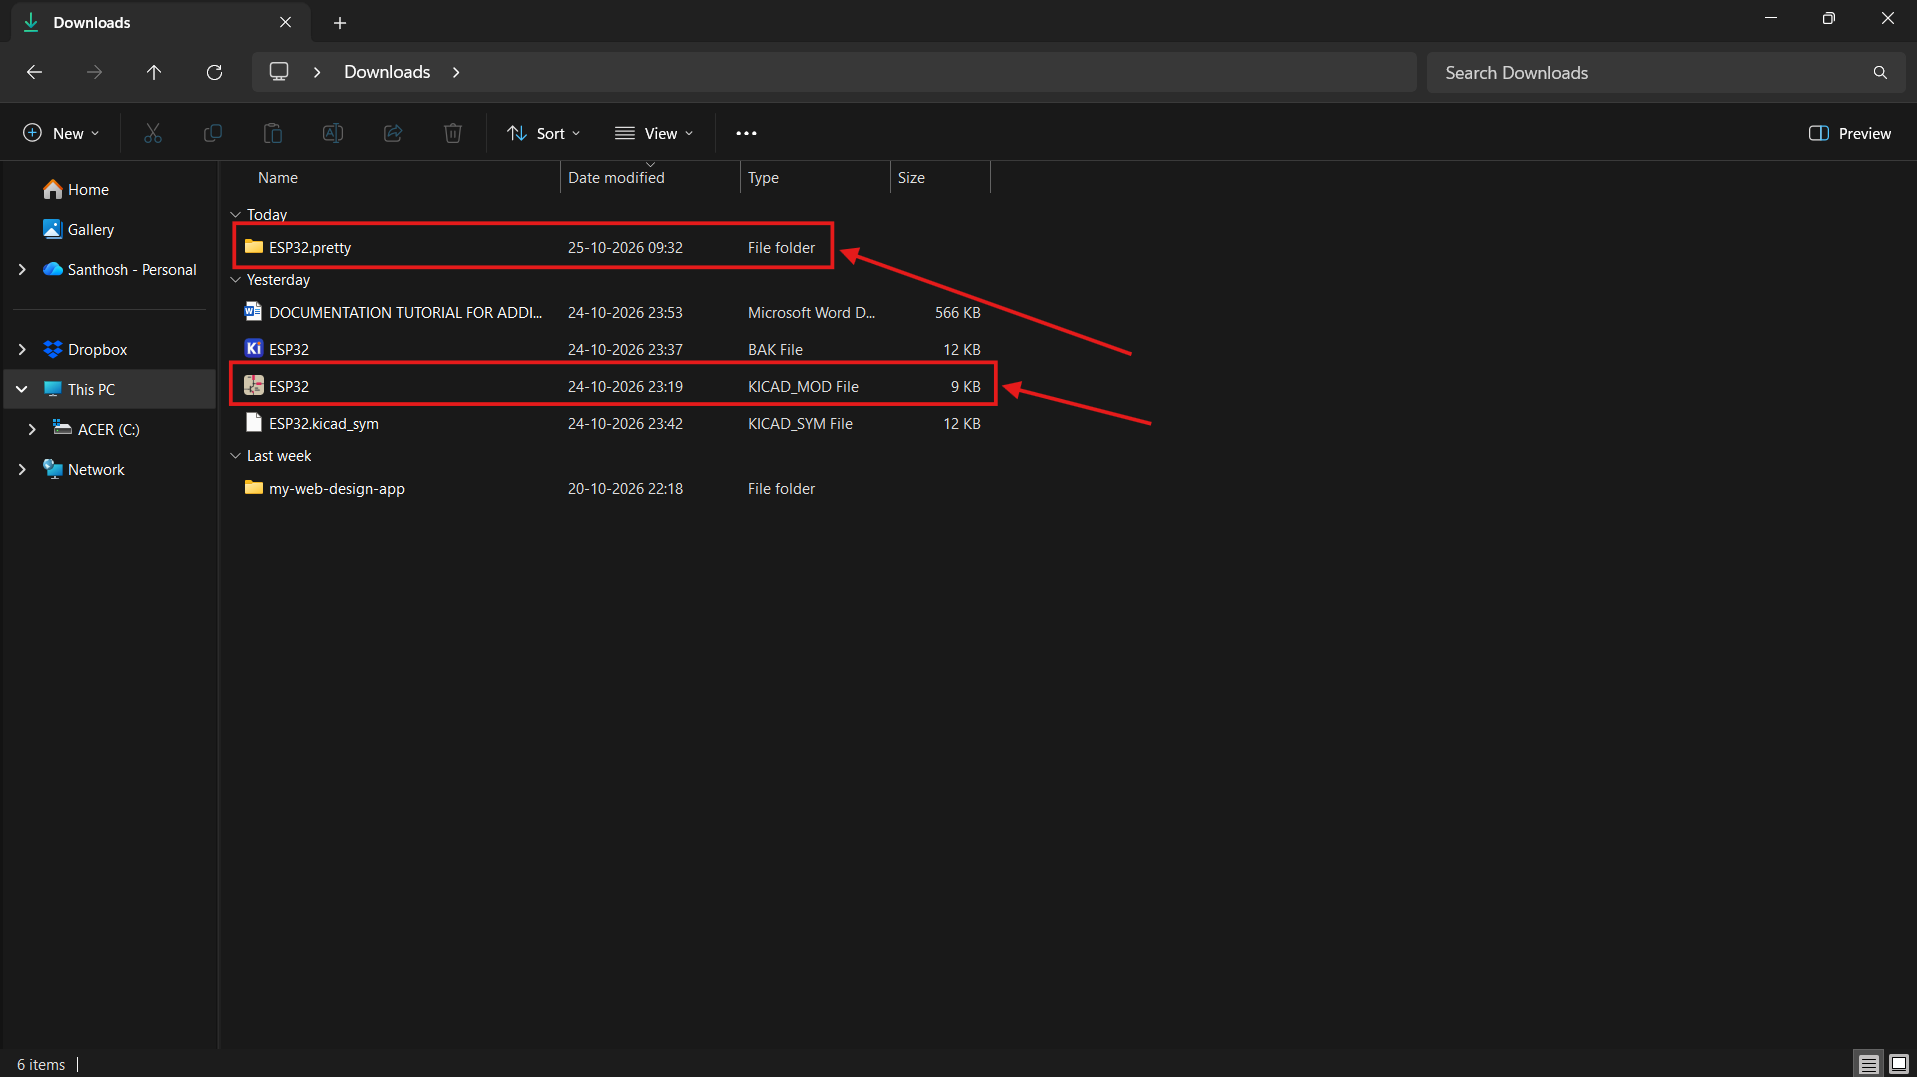Click the Share toolbar icon
The width and height of the screenshot is (1917, 1077).
[x=393, y=133]
